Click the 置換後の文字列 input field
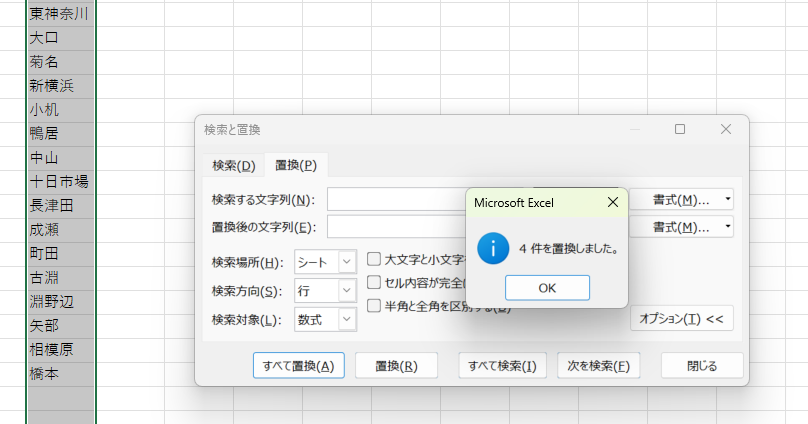Image resolution: width=808 pixels, height=424 pixels. pos(395,227)
